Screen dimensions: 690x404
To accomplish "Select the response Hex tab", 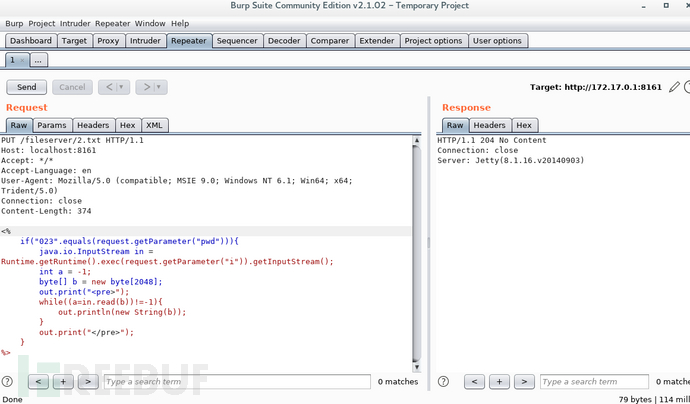I will click(524, 125).
